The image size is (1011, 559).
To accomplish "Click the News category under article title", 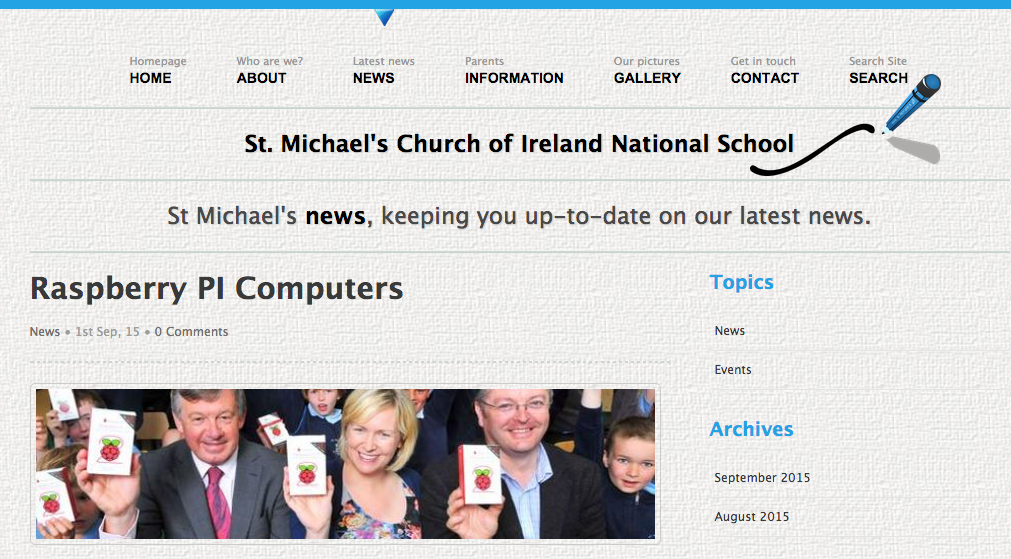I will pos(44,331).
